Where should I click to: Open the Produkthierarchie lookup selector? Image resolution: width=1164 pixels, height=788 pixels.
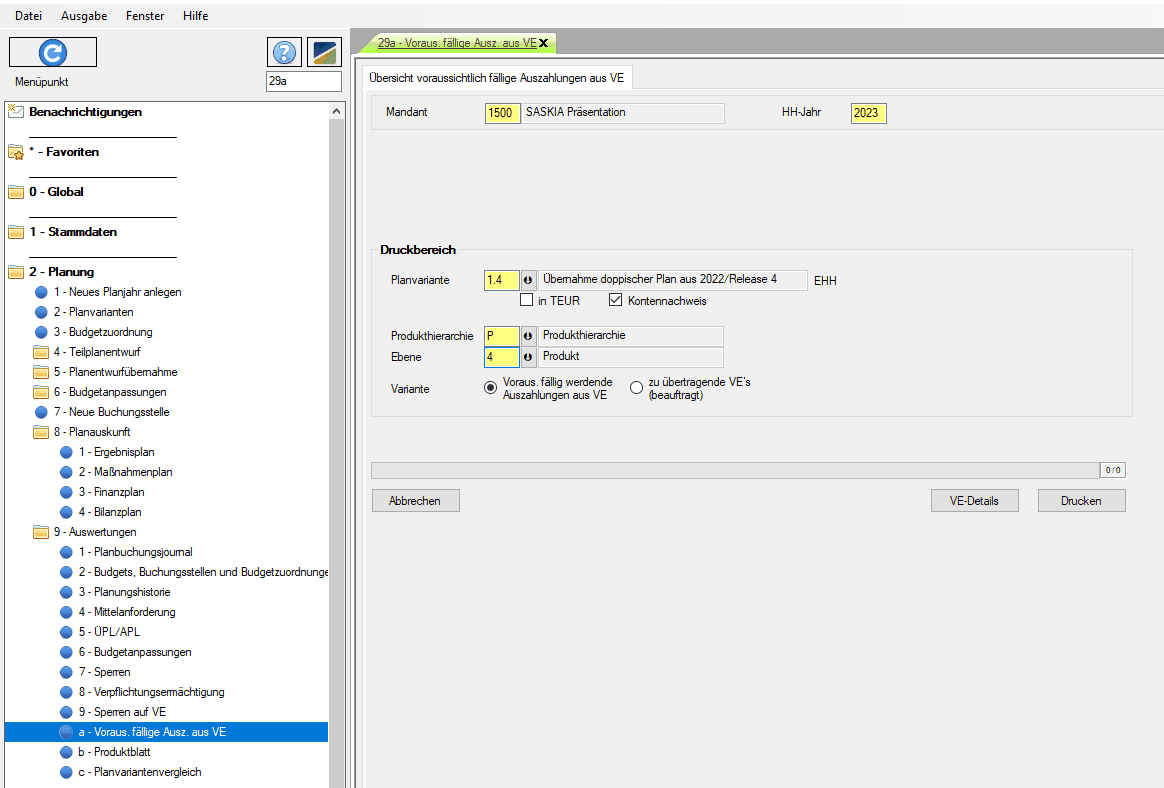click(528, 336)
